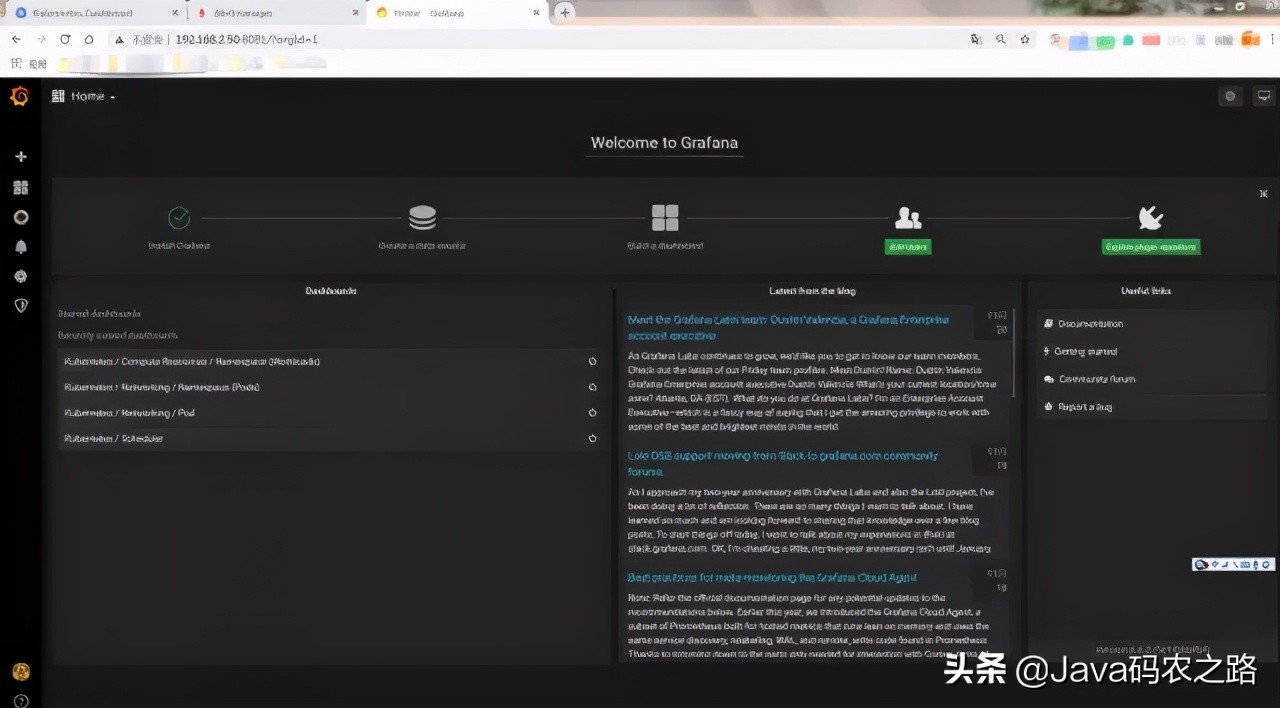Open Alerting bell icon in sidebar
1280x708 pixels.
tap(21, 246)
